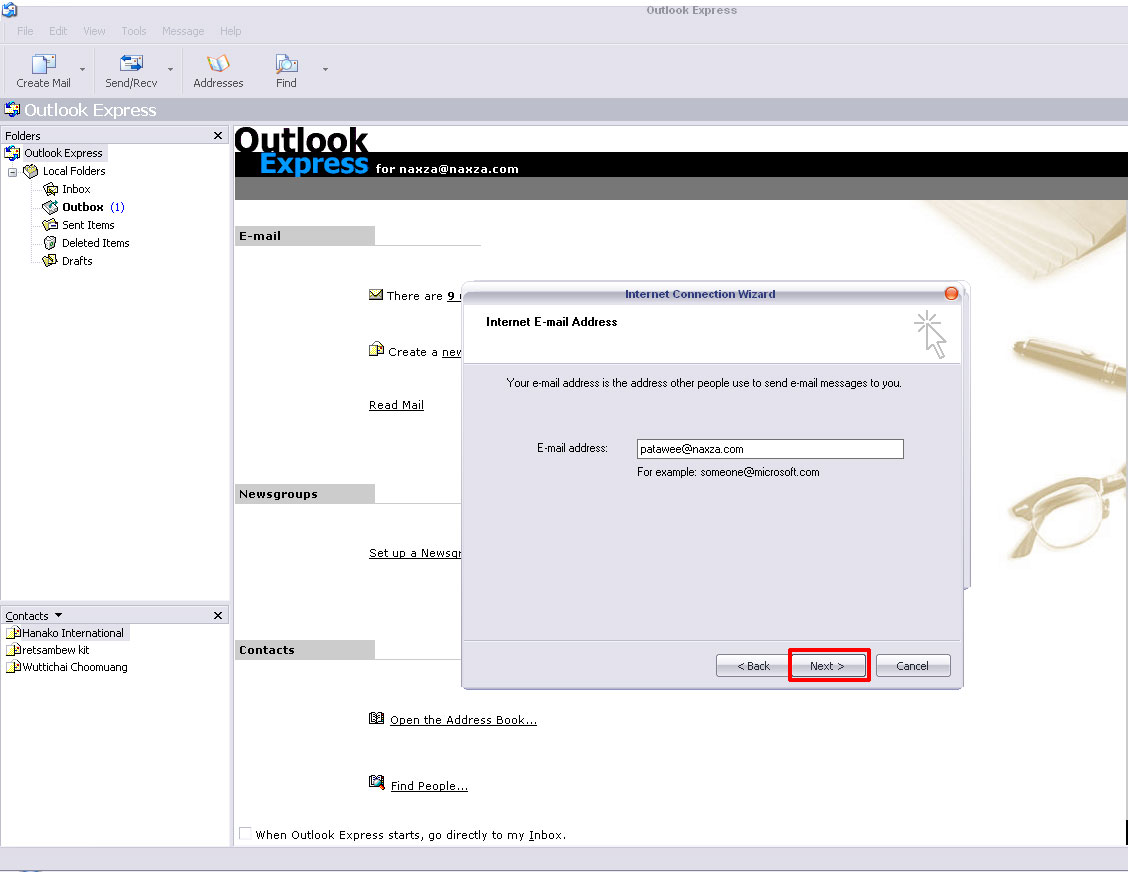Click the Set up a Newsgroups link
This screenshot has height=872, width=1128.
(x=415, y=553)
